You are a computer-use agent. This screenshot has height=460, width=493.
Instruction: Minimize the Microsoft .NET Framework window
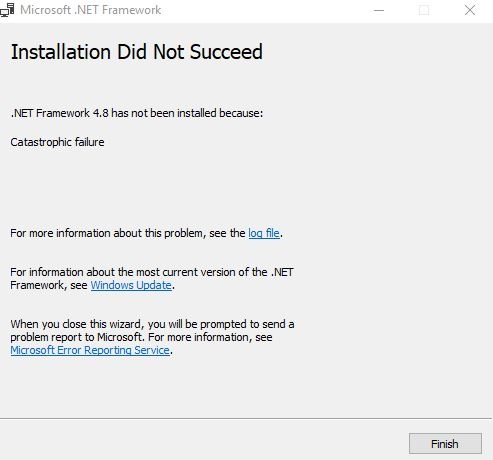pos(379,10)
